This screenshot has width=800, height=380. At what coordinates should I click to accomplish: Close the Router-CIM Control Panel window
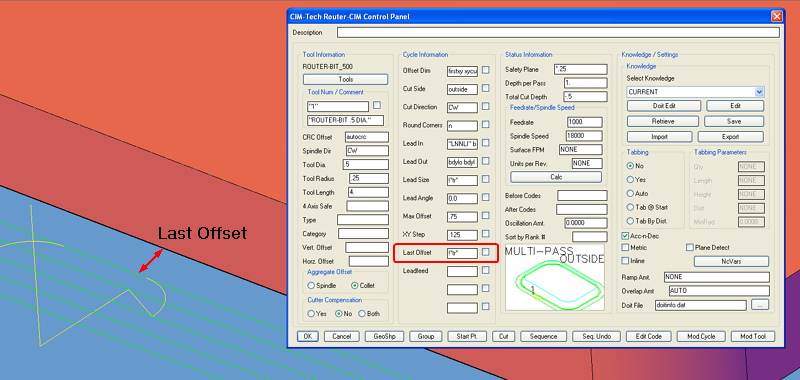click(x=777, y=16)
